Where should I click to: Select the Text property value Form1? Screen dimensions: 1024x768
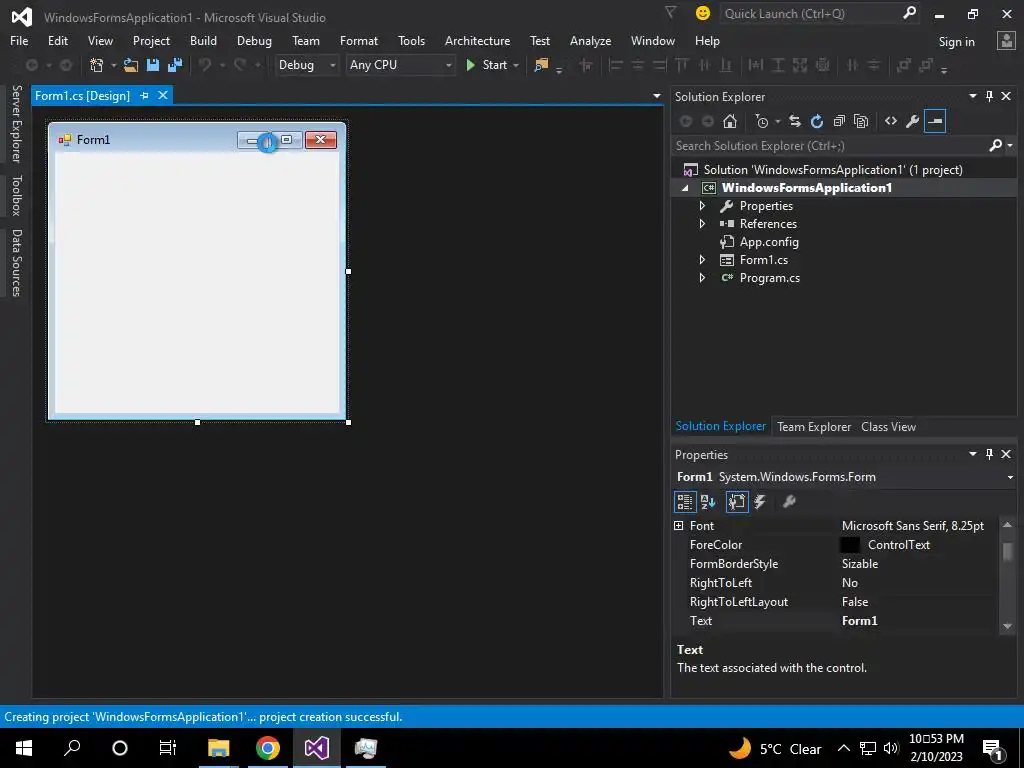(x=859, y=620)
